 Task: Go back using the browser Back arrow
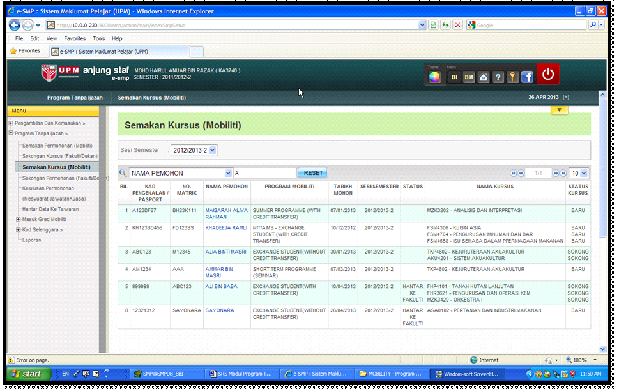[15, 25]
